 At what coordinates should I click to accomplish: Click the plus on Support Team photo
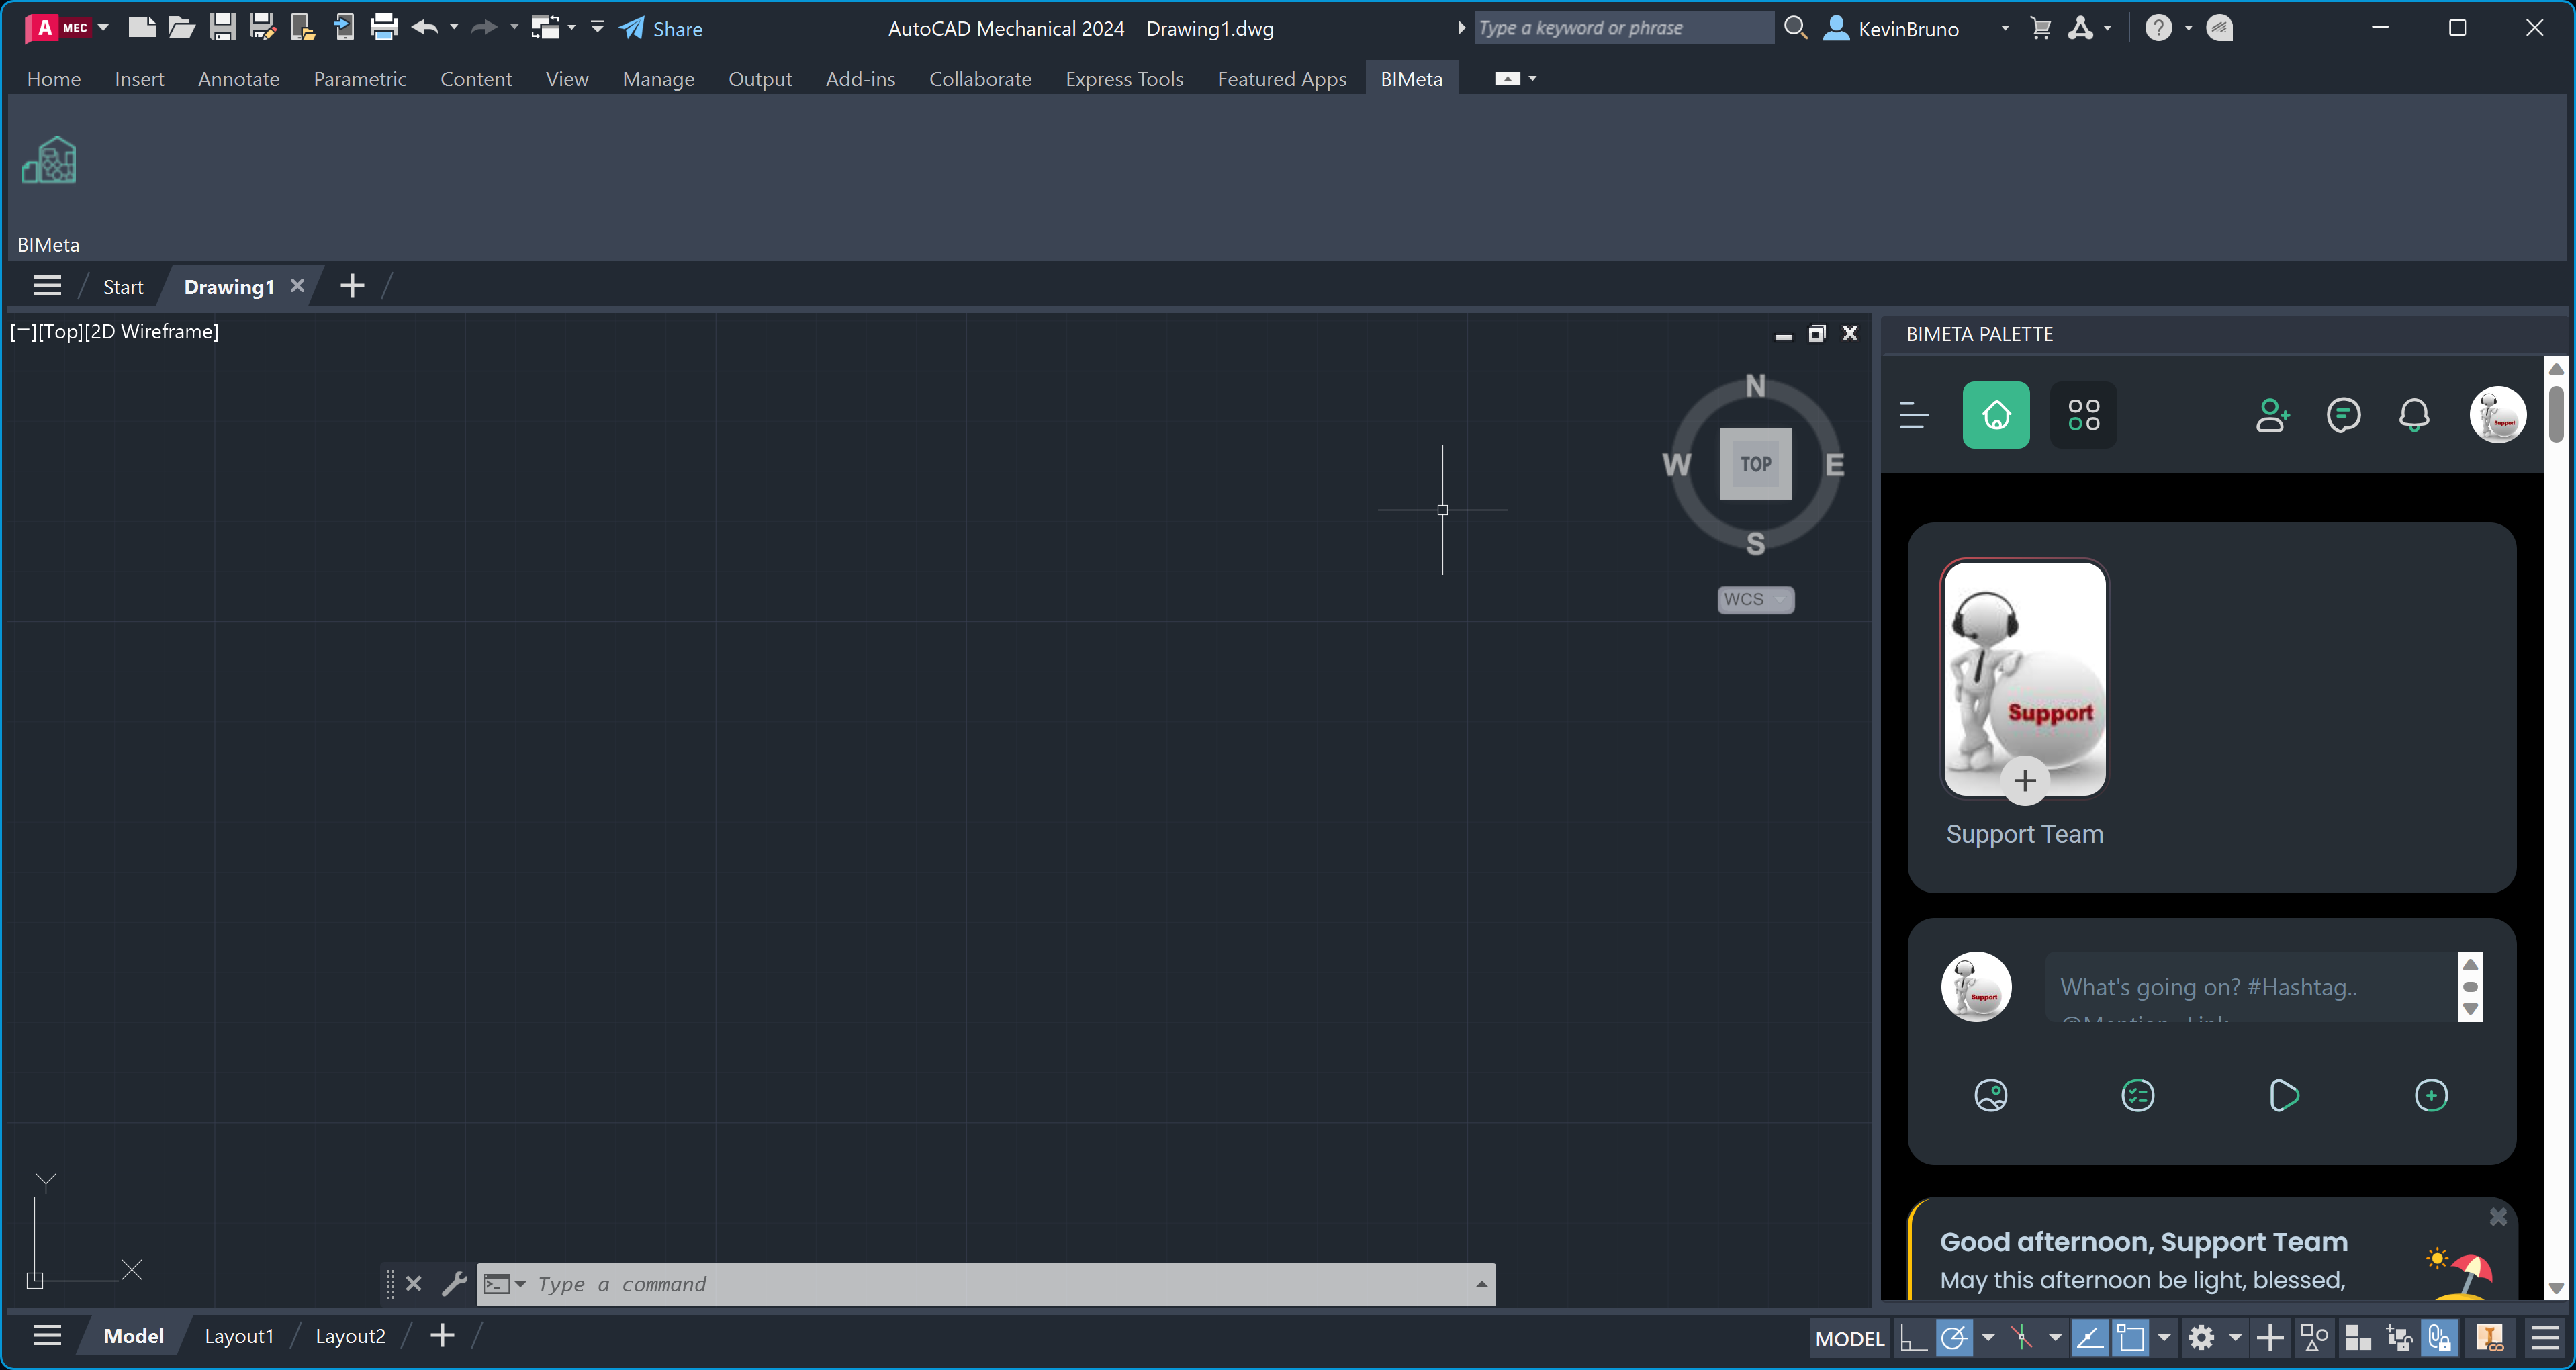point(2025,780)
